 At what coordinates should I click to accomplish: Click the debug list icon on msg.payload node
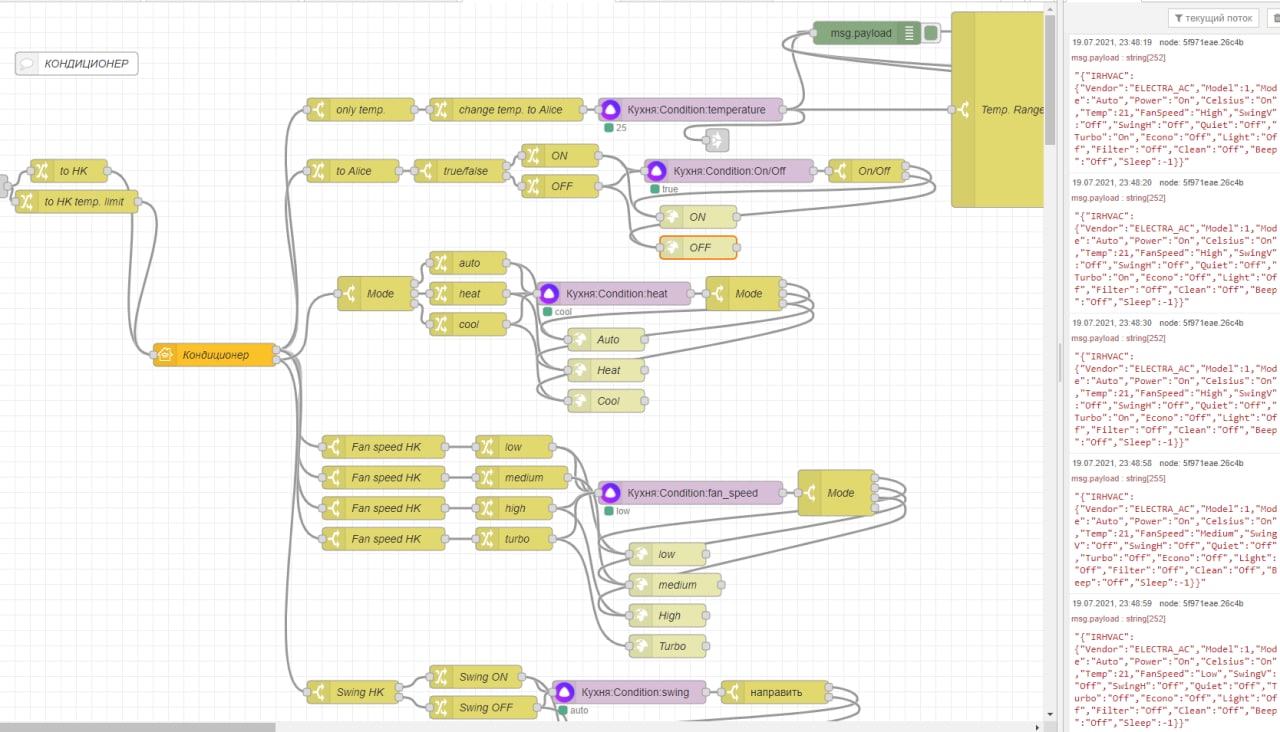[x=909, y=33]
